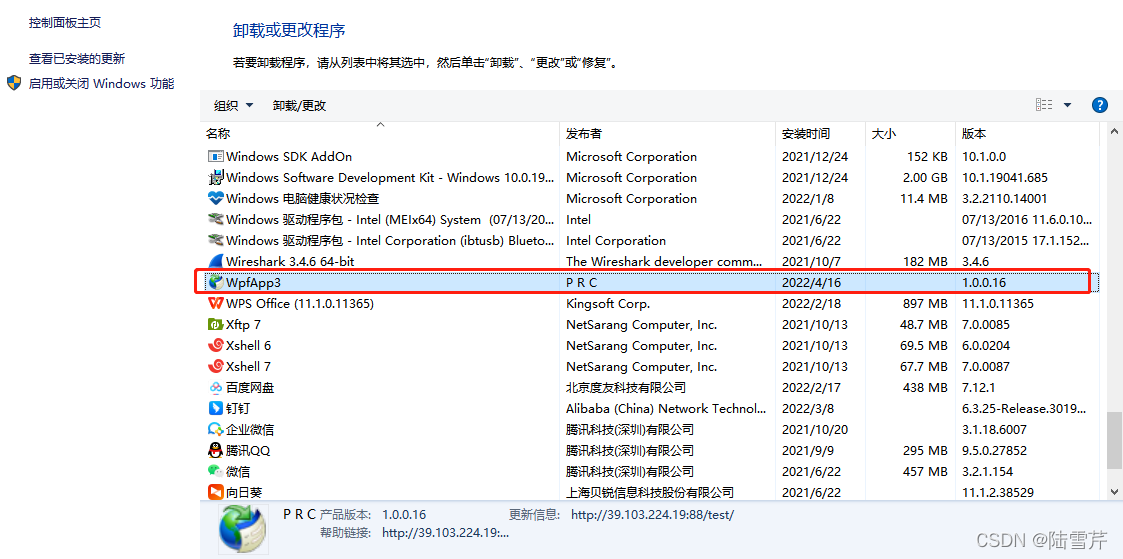Open 启用或关闭 Windows 功能 link
The height and width of the screenshot is (559, 1123).
[x=101, y=83]
